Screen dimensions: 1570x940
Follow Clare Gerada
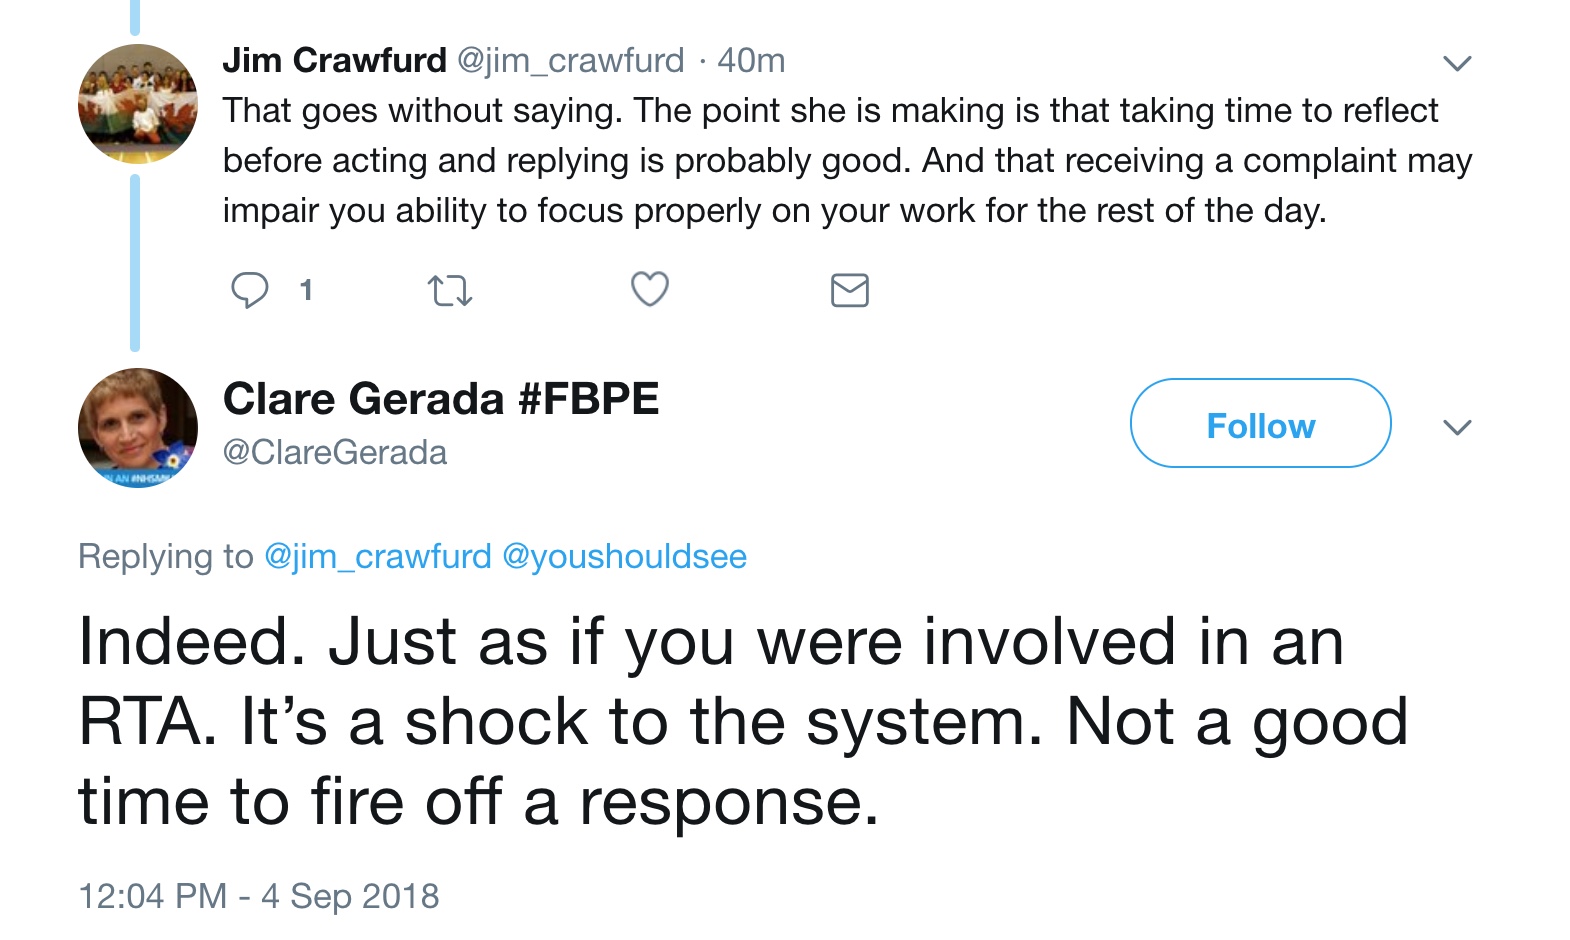(x=1260, y=424)
